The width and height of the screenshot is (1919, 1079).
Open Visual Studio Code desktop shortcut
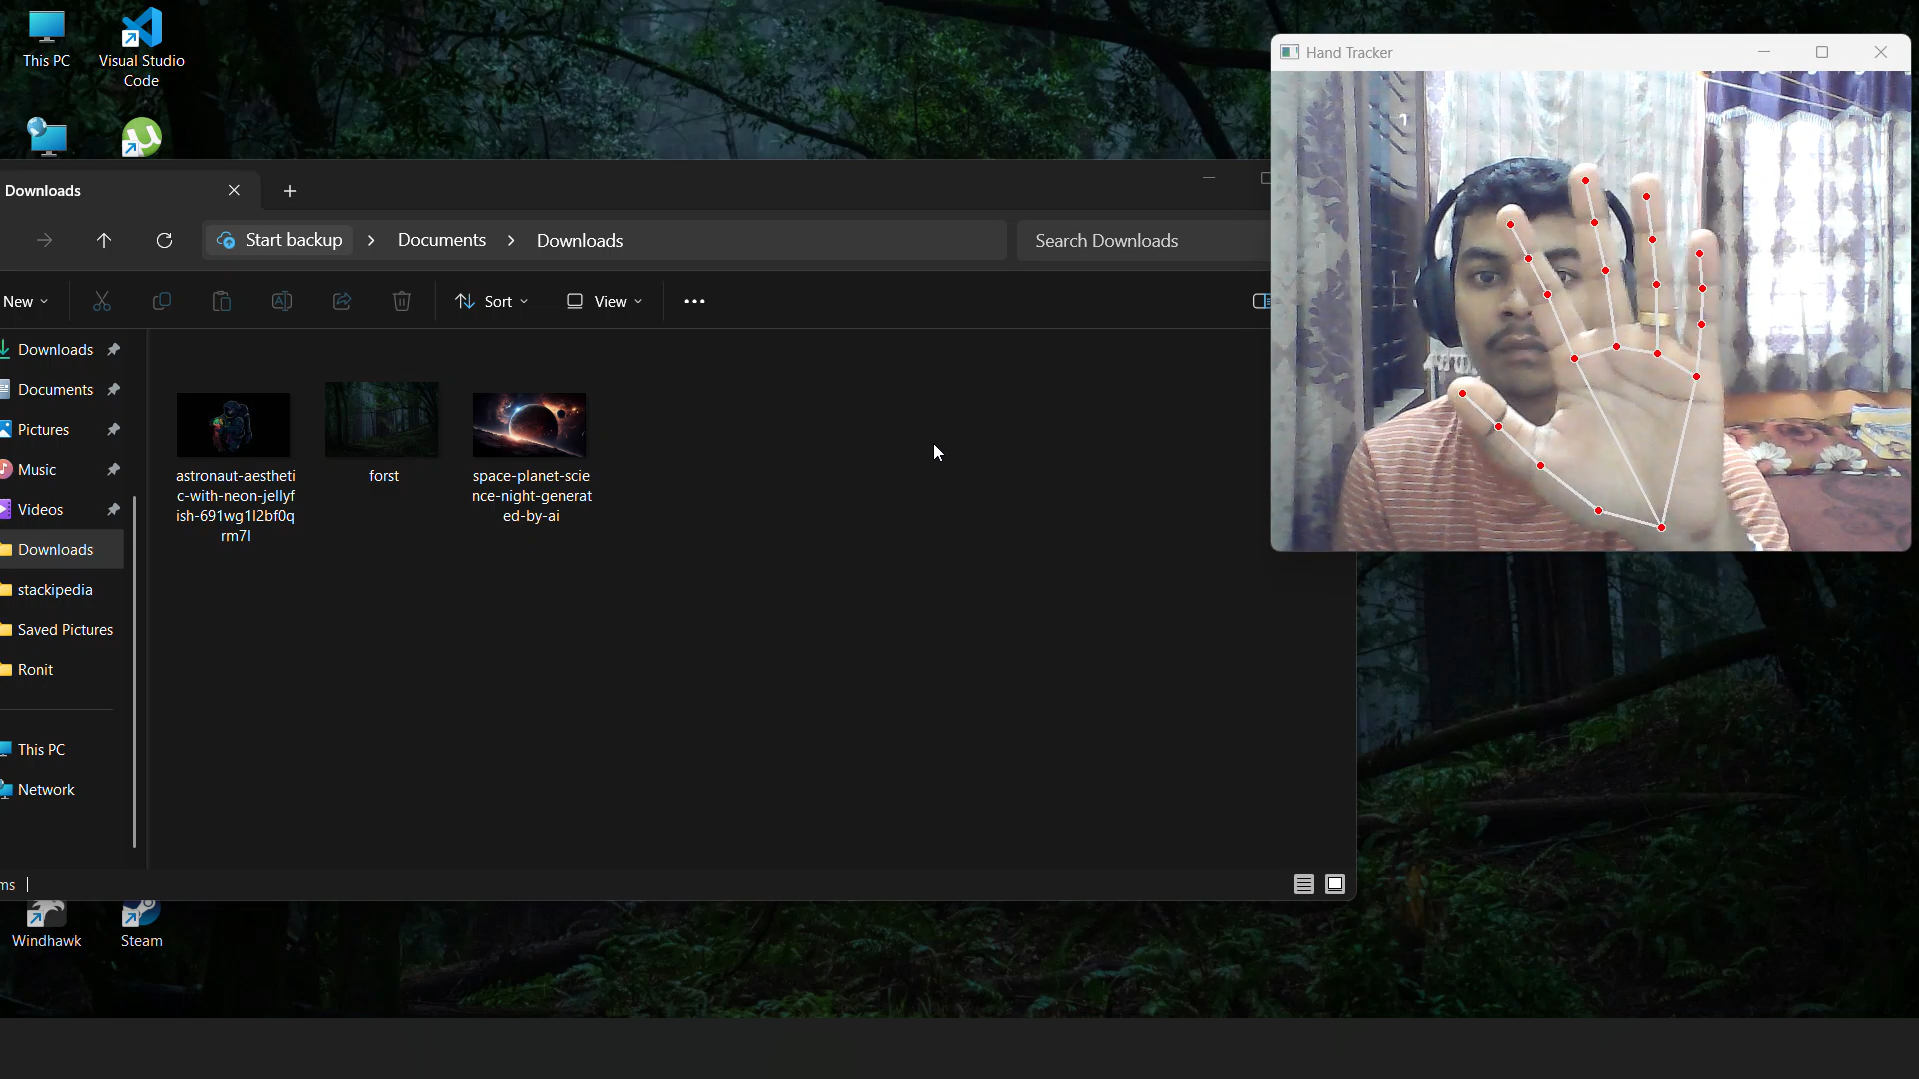[141, 48]
